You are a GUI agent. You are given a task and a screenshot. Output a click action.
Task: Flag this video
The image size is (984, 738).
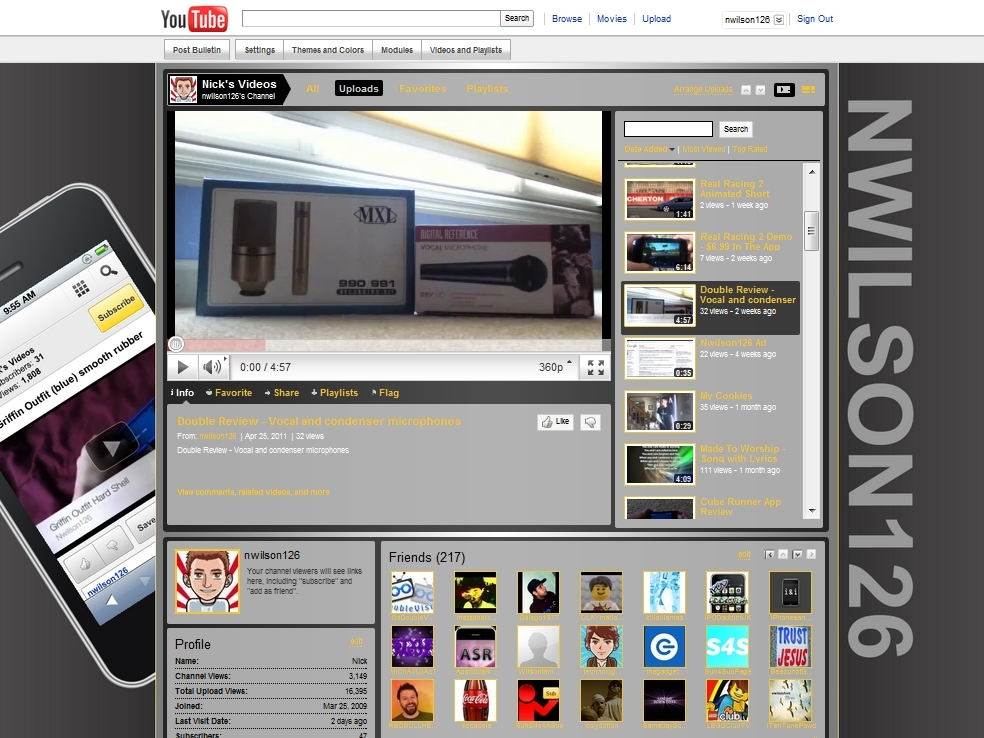click(x=385, y=393)
